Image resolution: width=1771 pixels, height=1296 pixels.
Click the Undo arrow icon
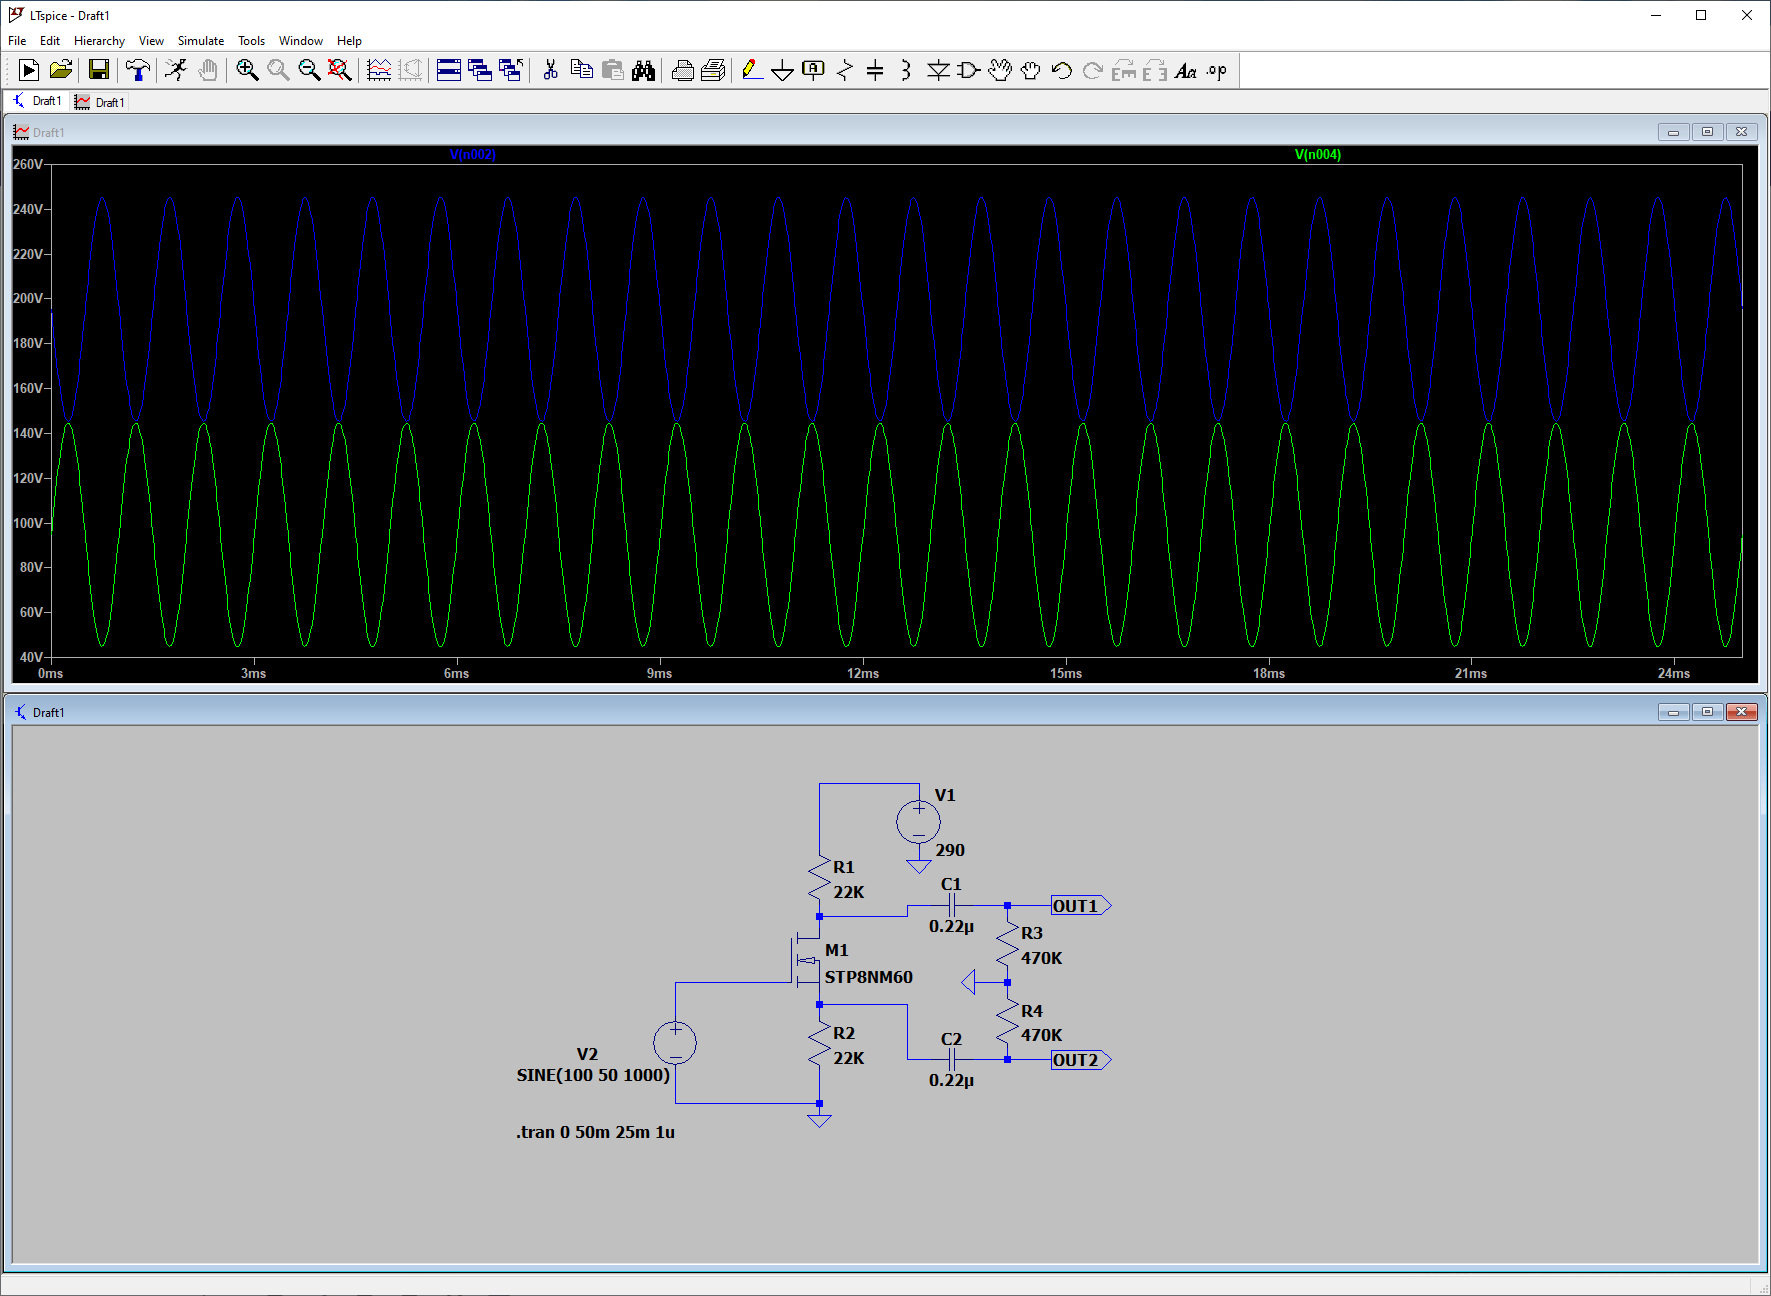tap(1062, 70)
